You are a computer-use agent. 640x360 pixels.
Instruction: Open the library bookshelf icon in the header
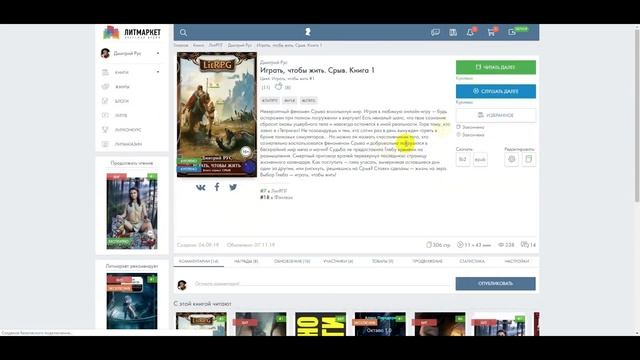tap(453, 32)
